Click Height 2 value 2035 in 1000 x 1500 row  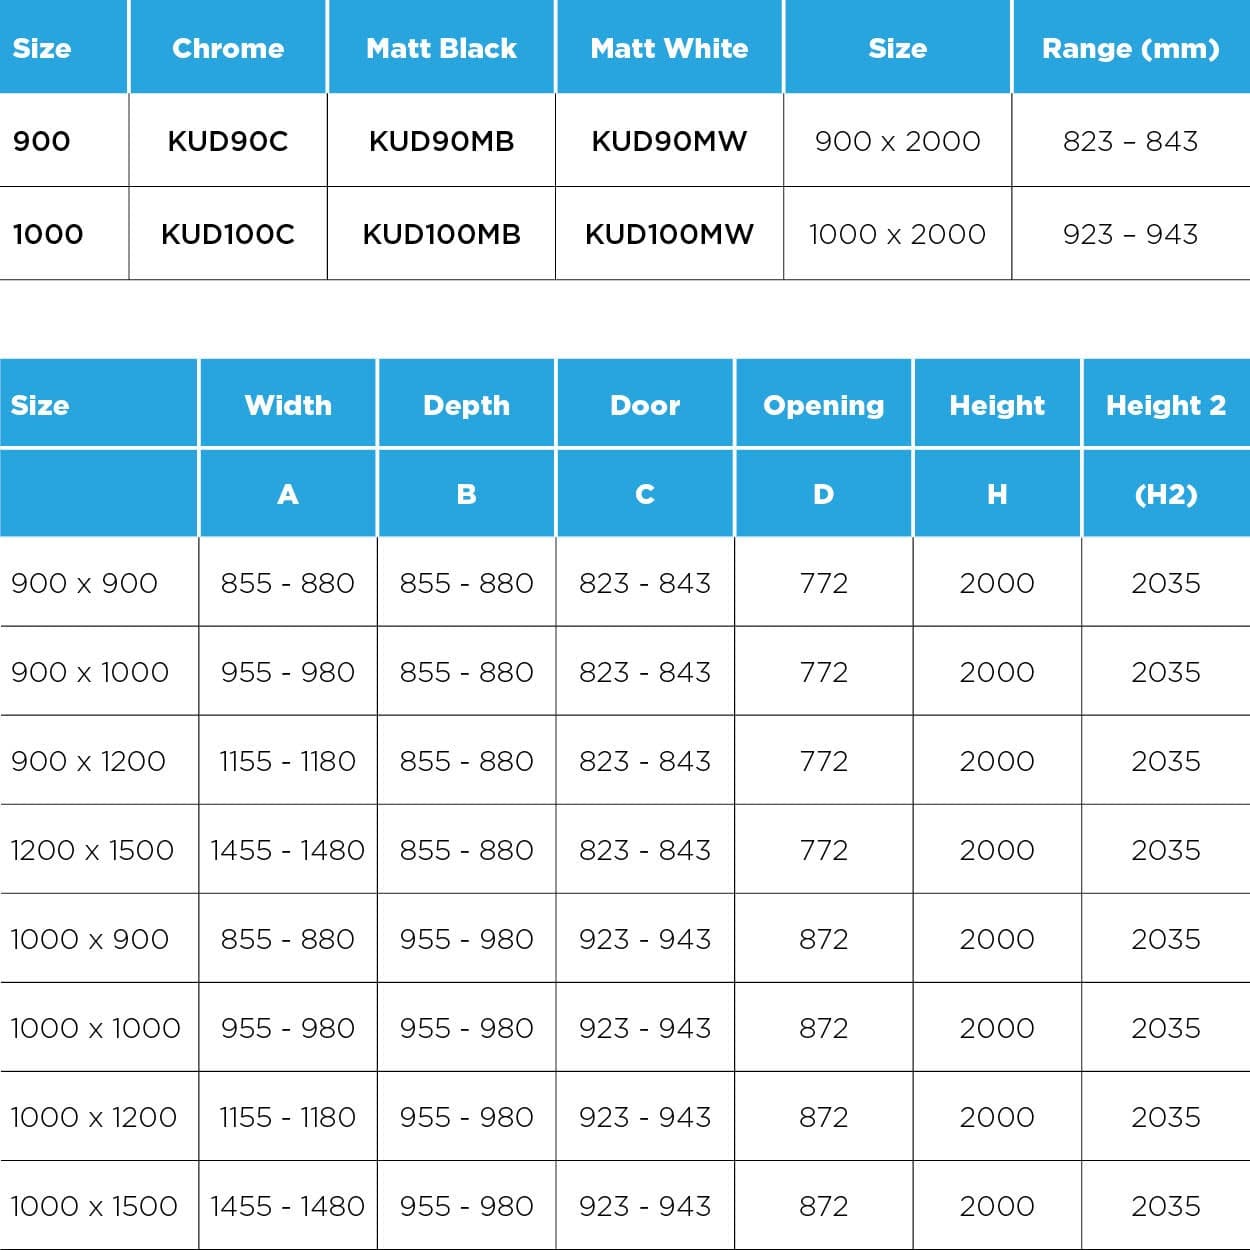[1166, 1206]
